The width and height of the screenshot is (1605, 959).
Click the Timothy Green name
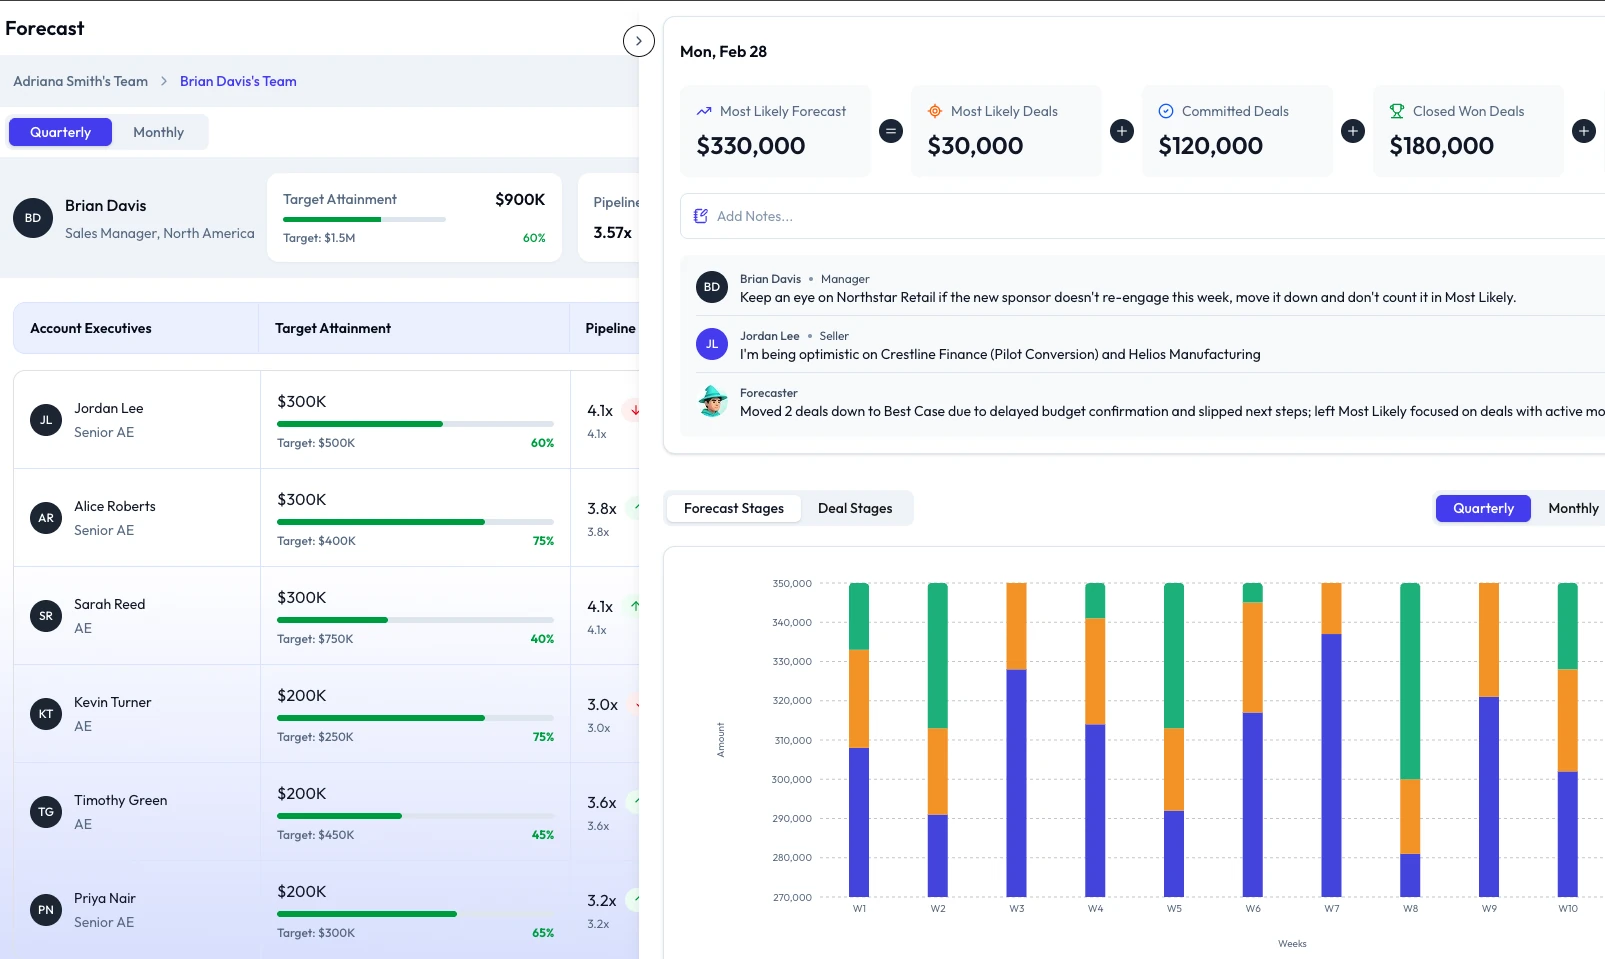[x=120, y=800]
